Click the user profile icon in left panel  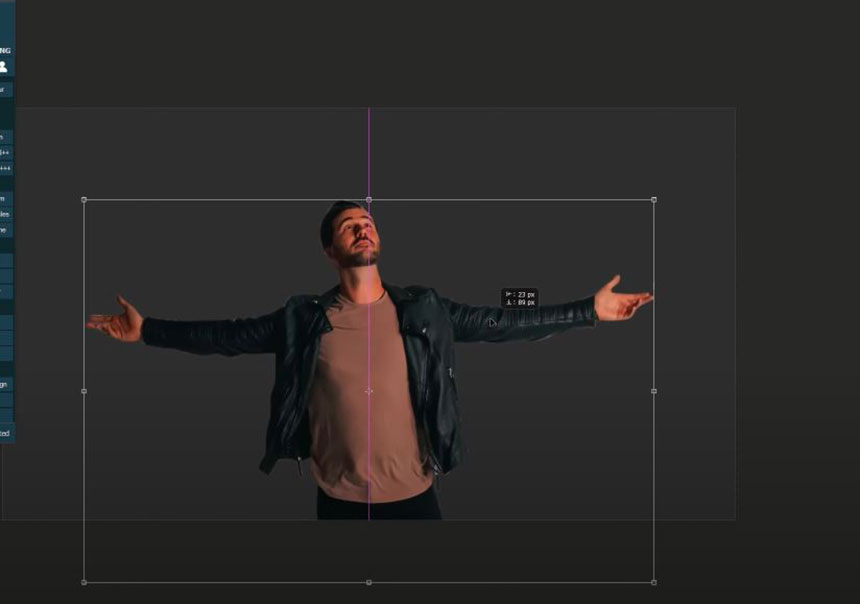tap(4, 67)
